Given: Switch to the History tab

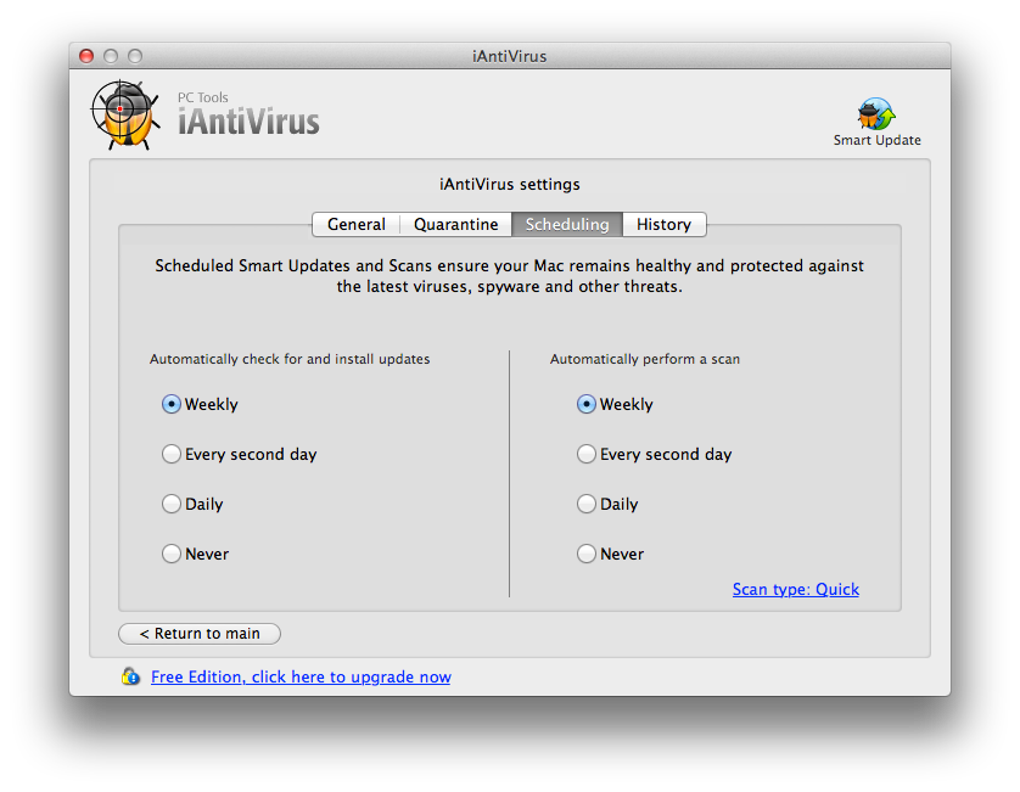Looking at the screenshot, I should point(664,224).
